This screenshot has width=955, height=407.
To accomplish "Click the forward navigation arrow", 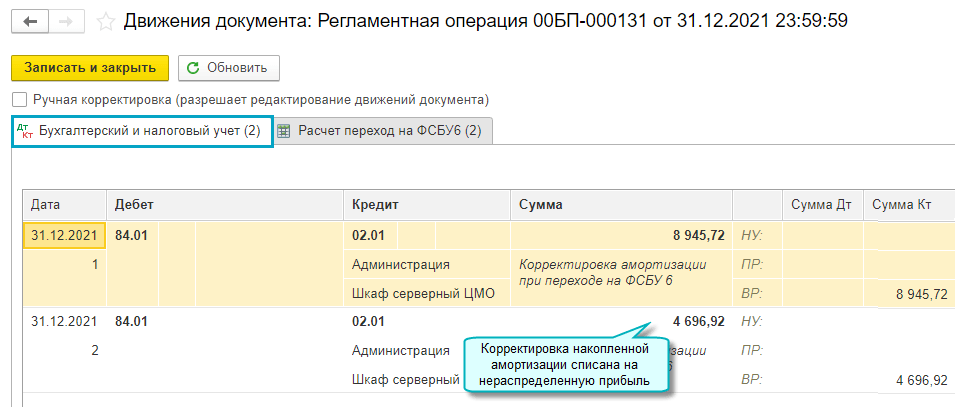I will coord(65,19).
